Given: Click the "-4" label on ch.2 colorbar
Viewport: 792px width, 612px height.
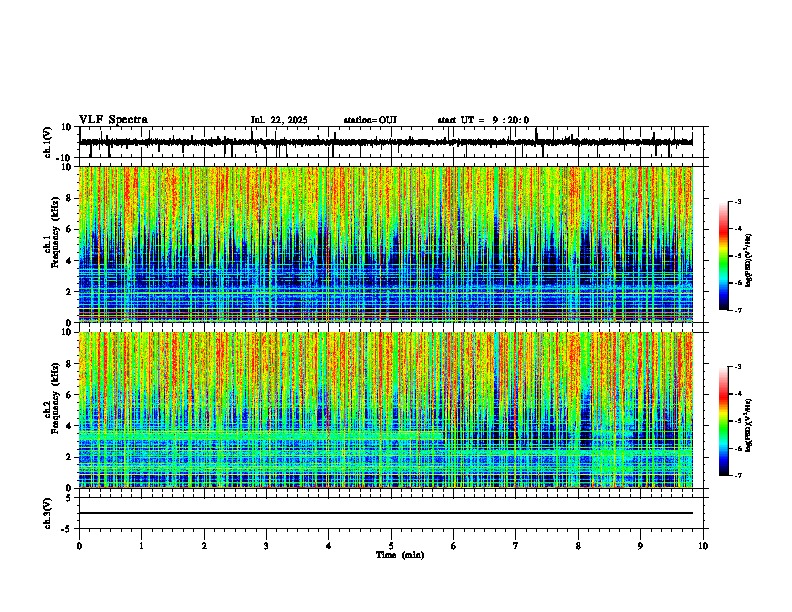Looking at the screenshot, I should [738, 394].
